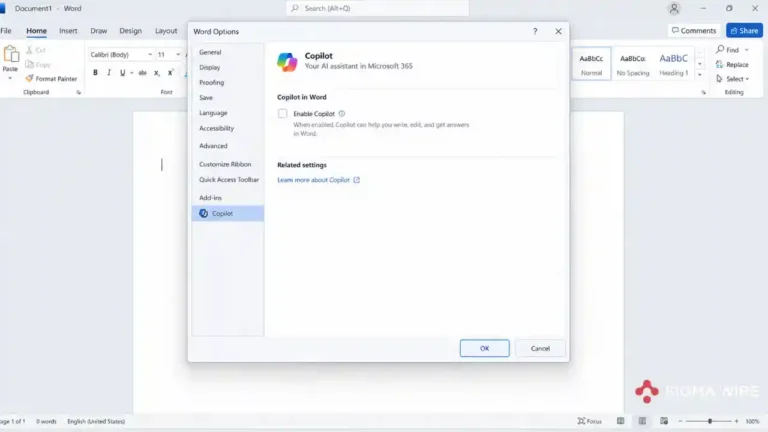Screen dimensions: 768x432
Task: Select the Home ribbon tab
Action: (x=36, y=30)
